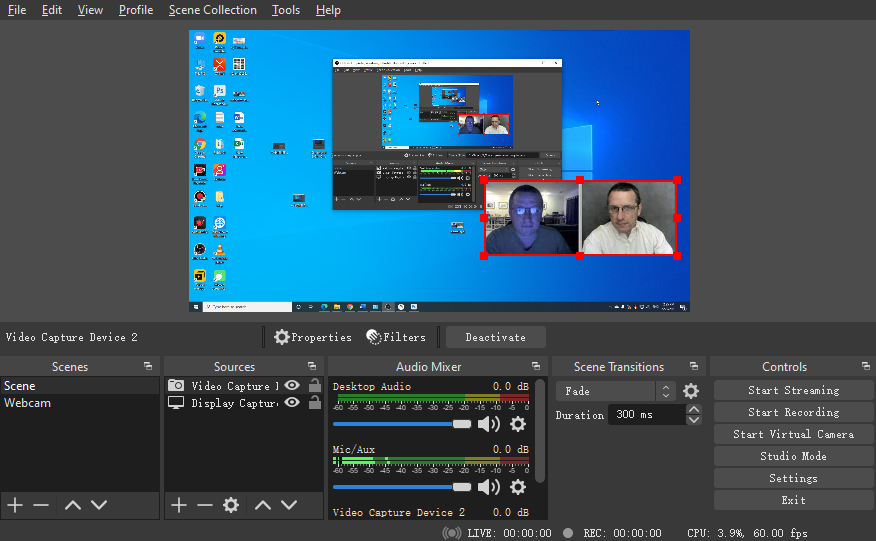Click Start Recording
The width and height of the screenshot is (876, 541).
[x=793, y=412]
